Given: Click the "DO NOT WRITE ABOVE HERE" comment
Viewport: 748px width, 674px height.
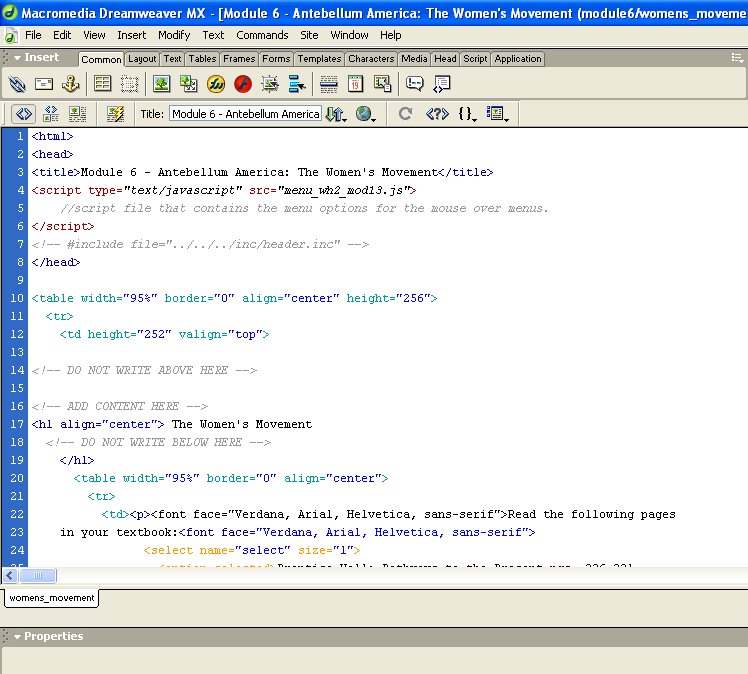Looking at the screenshot, I should pos(144,370).
